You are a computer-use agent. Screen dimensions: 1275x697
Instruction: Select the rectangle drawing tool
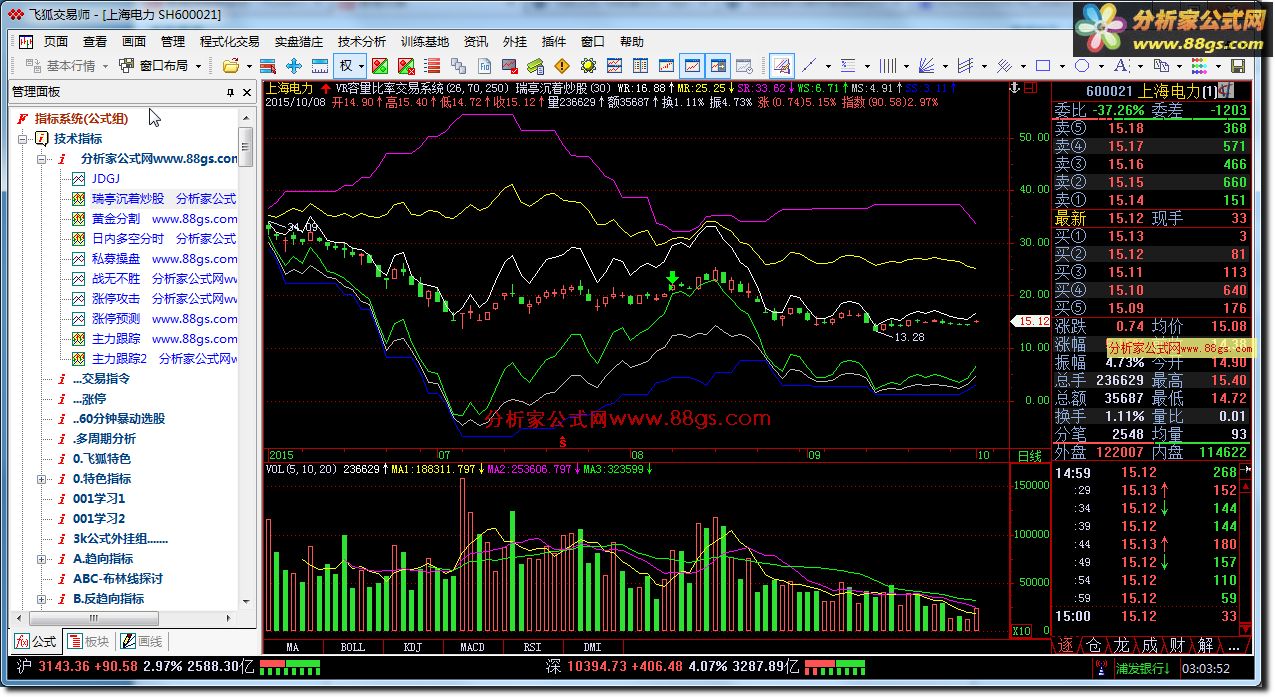click(1043, 66)
